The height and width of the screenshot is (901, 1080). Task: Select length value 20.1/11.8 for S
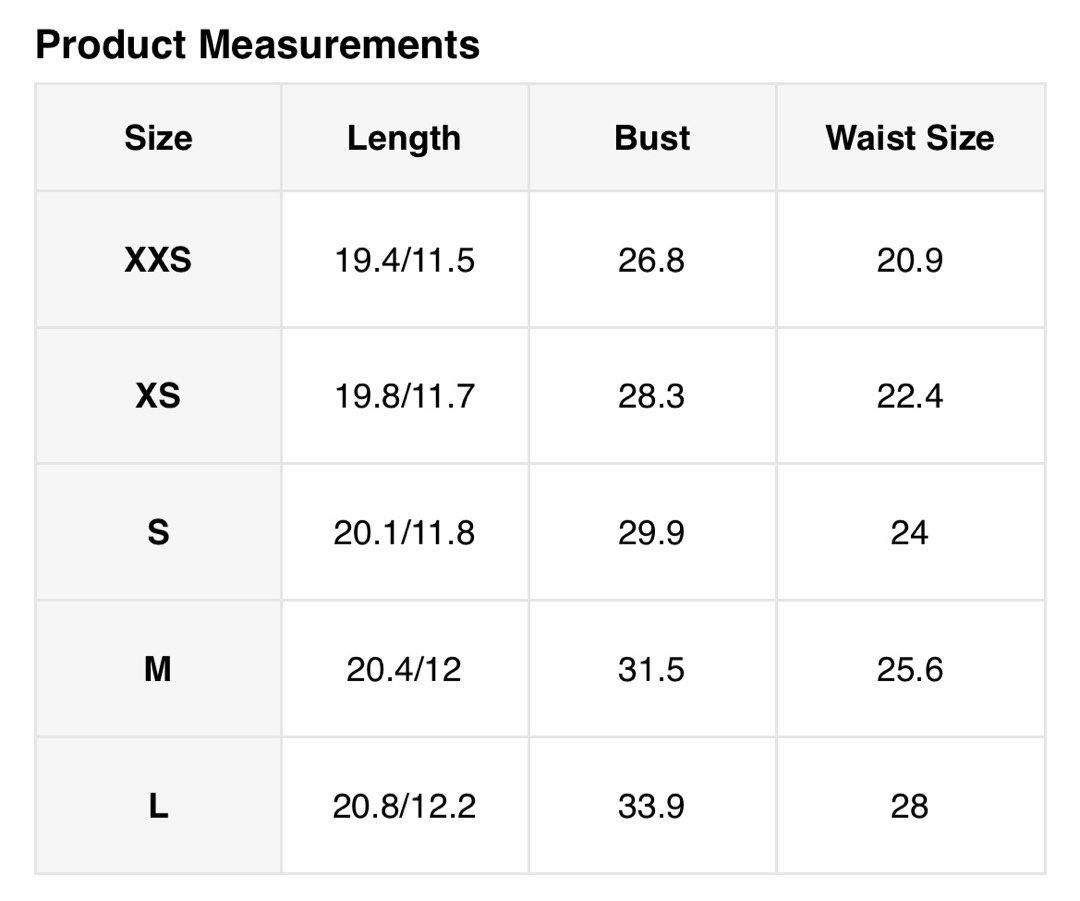tap(404, 533)
